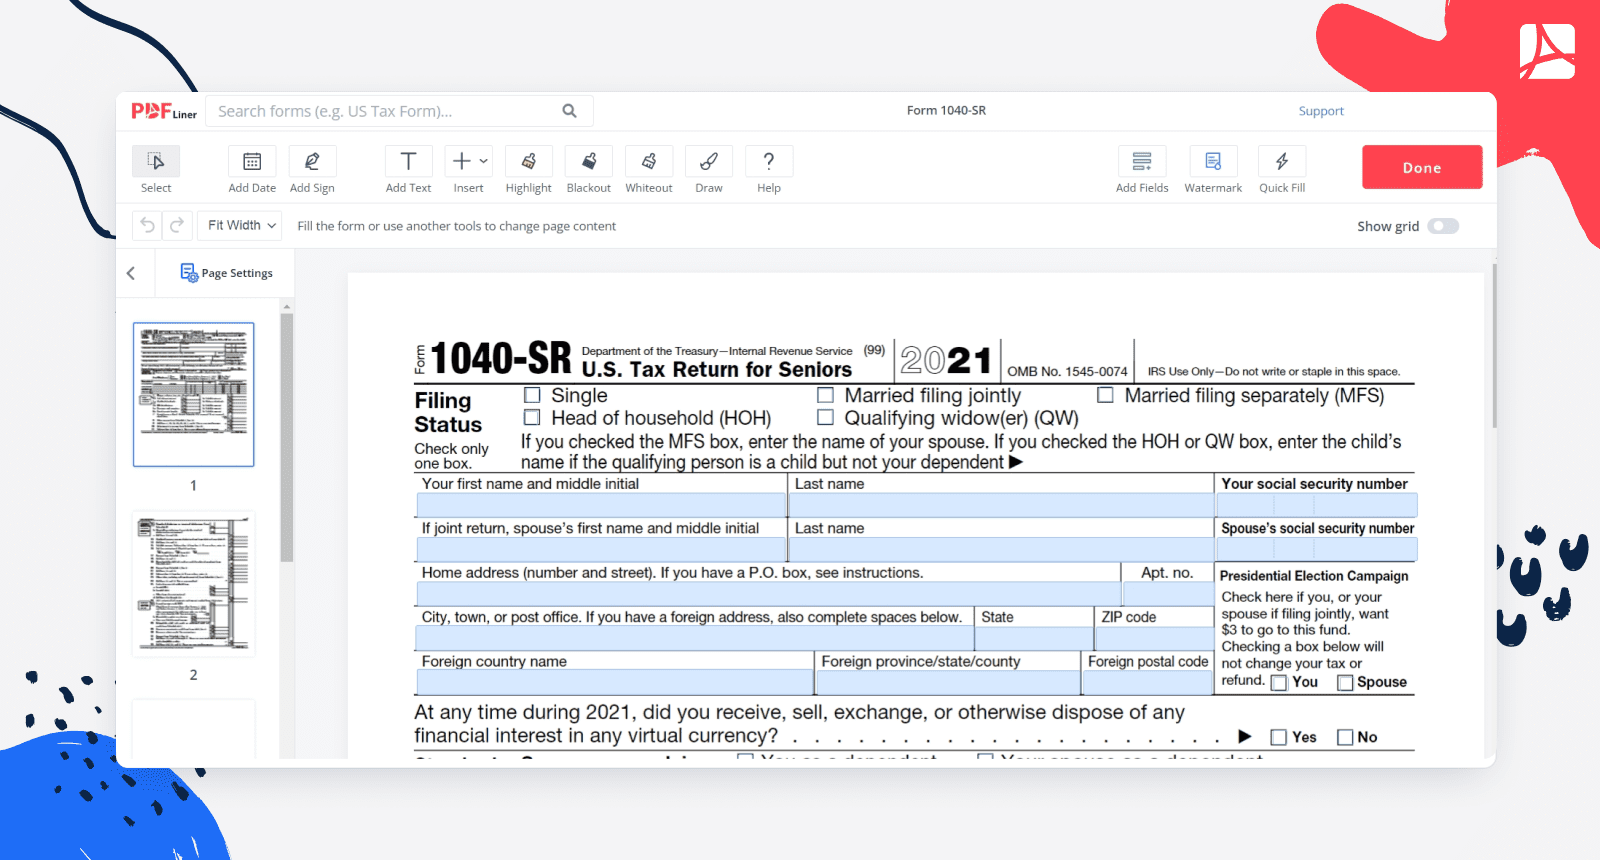Screen dimensions: 1600x860
Task: Choose the Add Text tool
Action: point(408,162)
